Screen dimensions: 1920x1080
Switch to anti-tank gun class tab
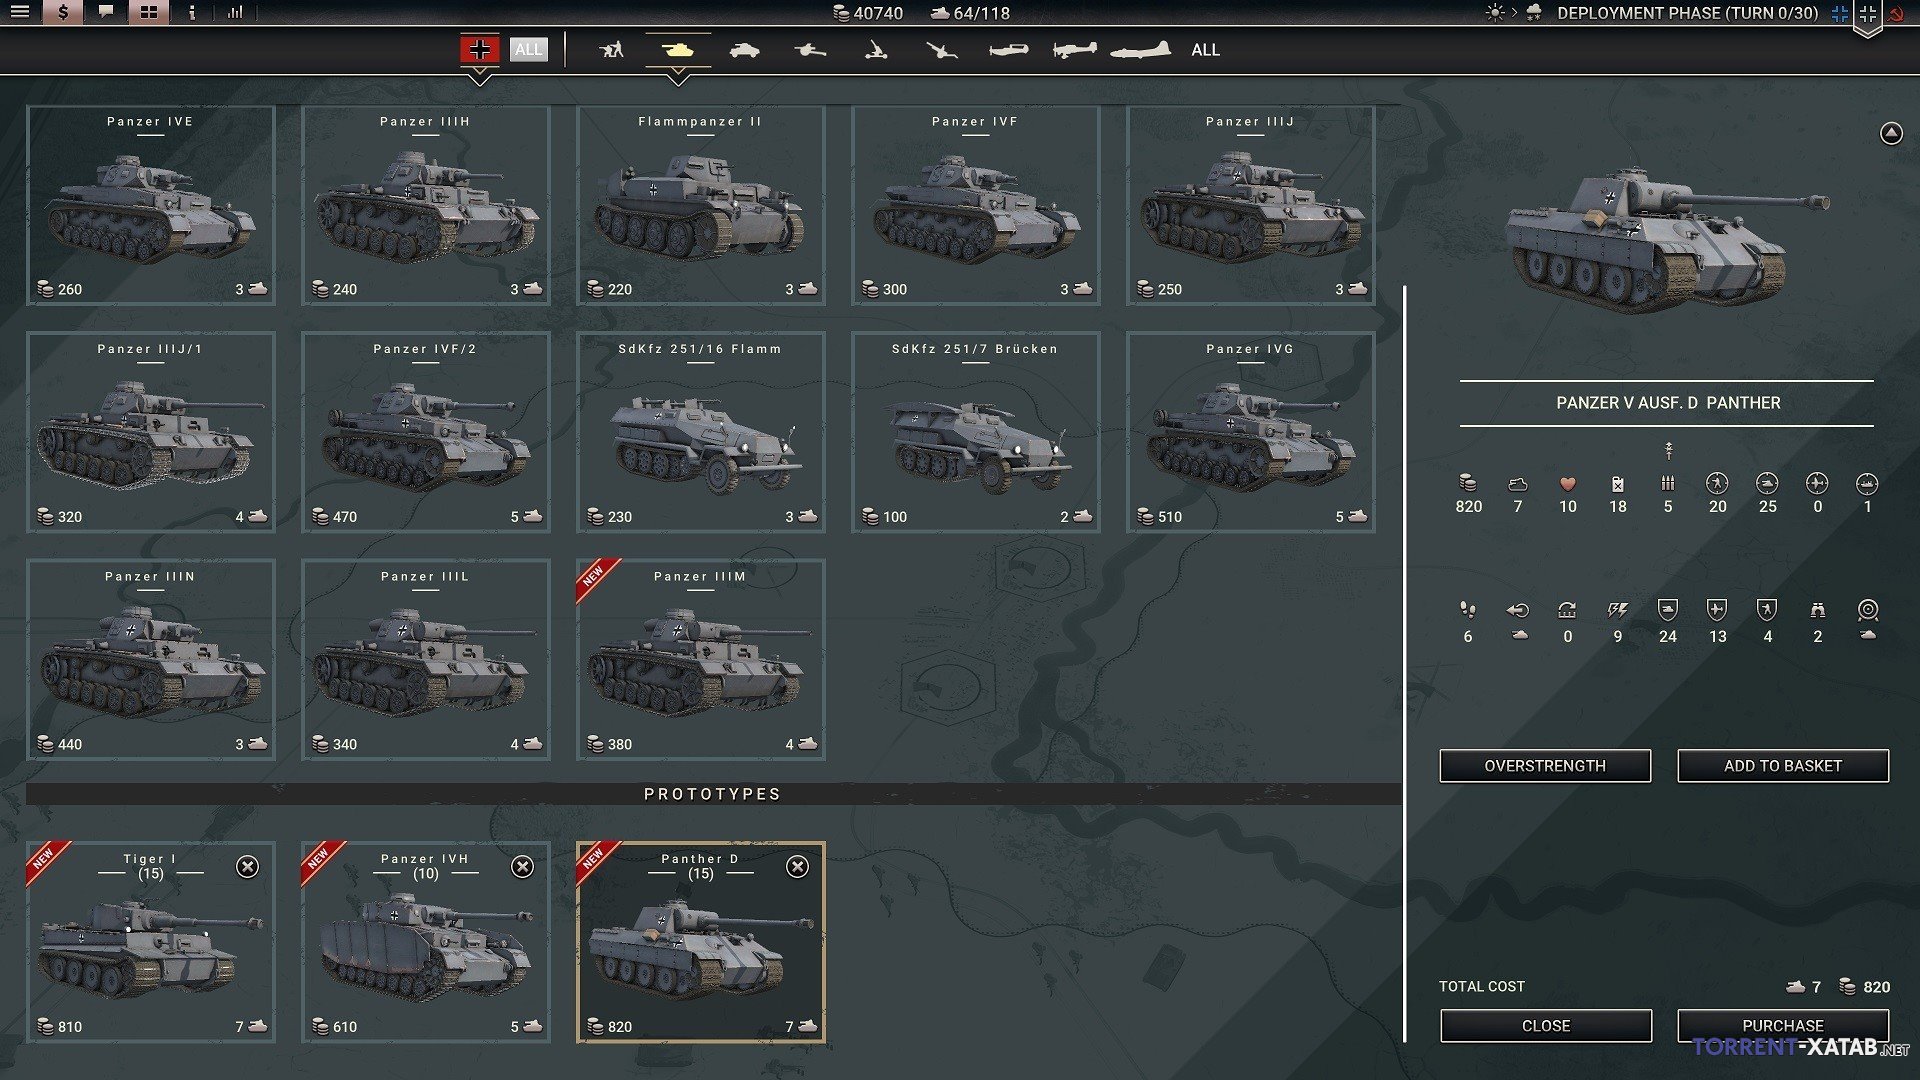(x=810, y=49)
